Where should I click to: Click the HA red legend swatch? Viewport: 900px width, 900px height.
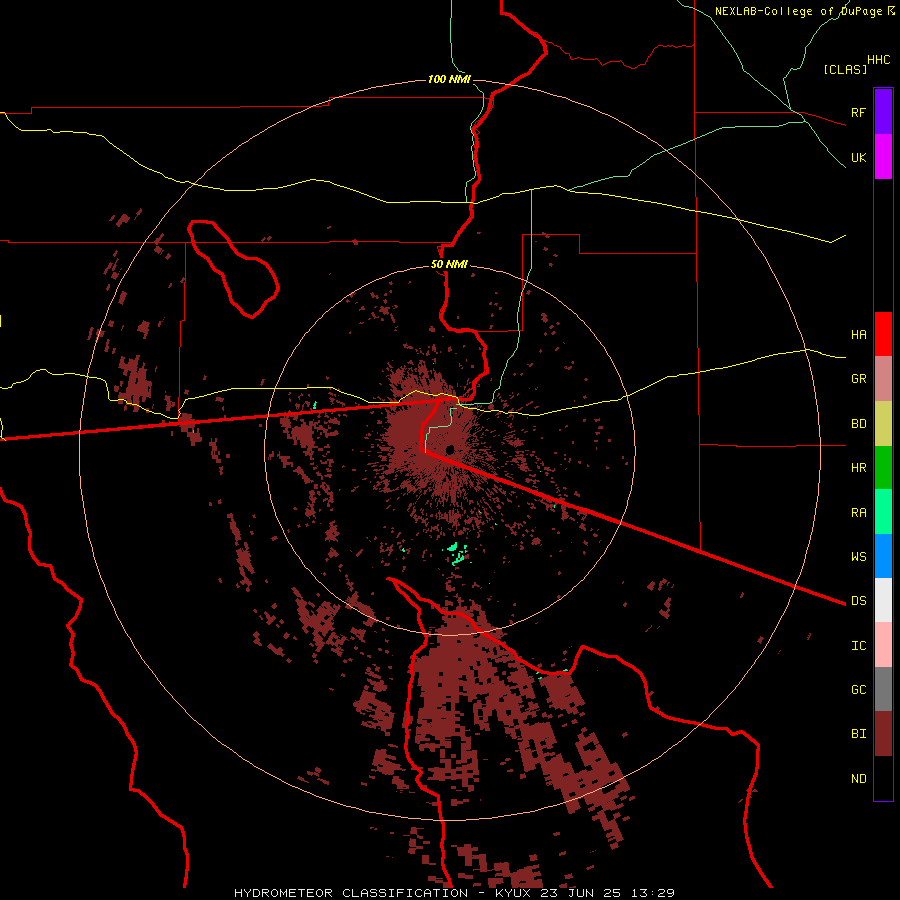coord(883,334)
